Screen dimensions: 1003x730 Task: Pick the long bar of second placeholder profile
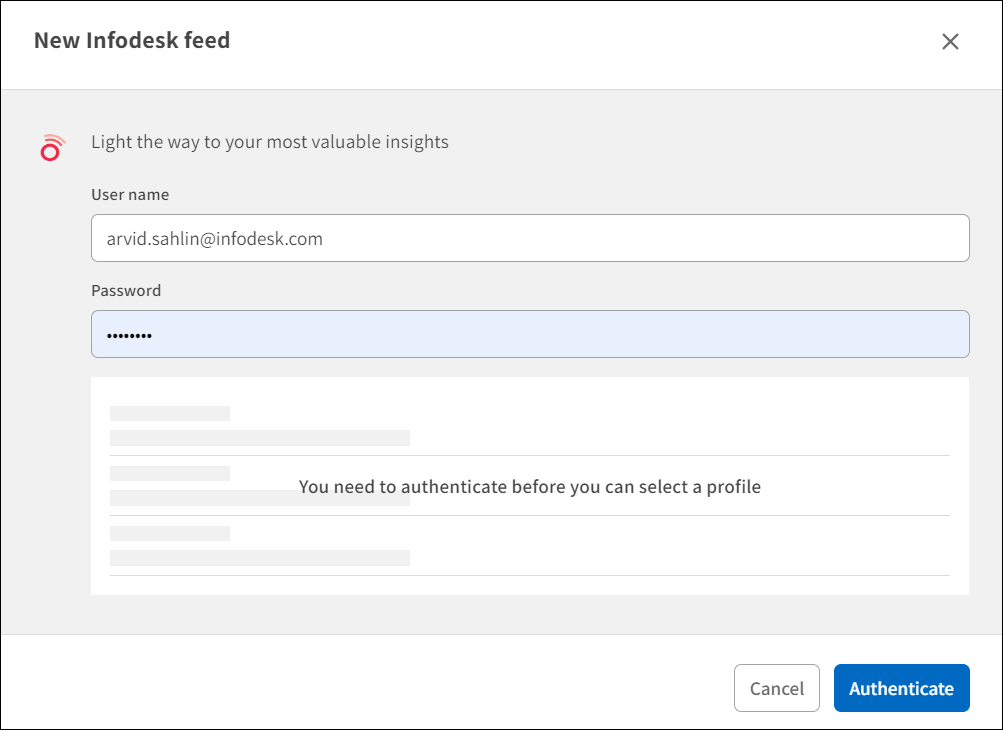point(200,498)
